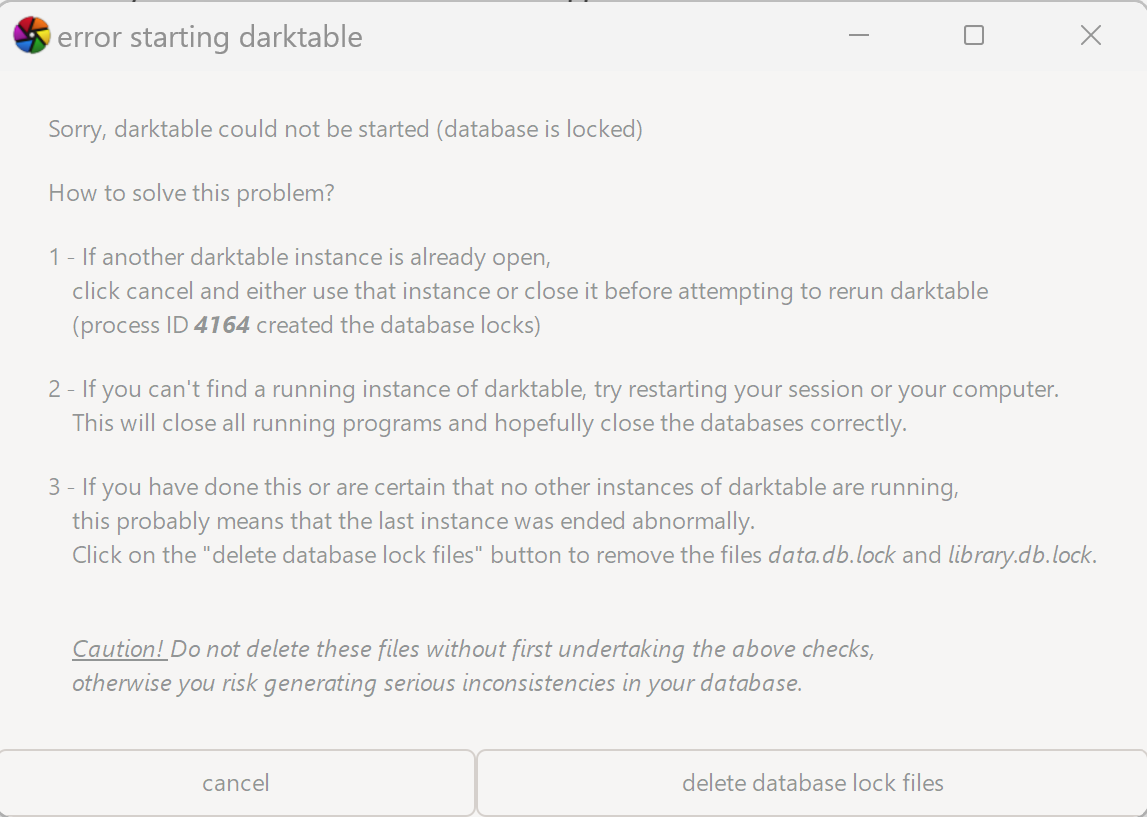
Task: Click step 1 about another darktable instance open
Action: point(300,257)
